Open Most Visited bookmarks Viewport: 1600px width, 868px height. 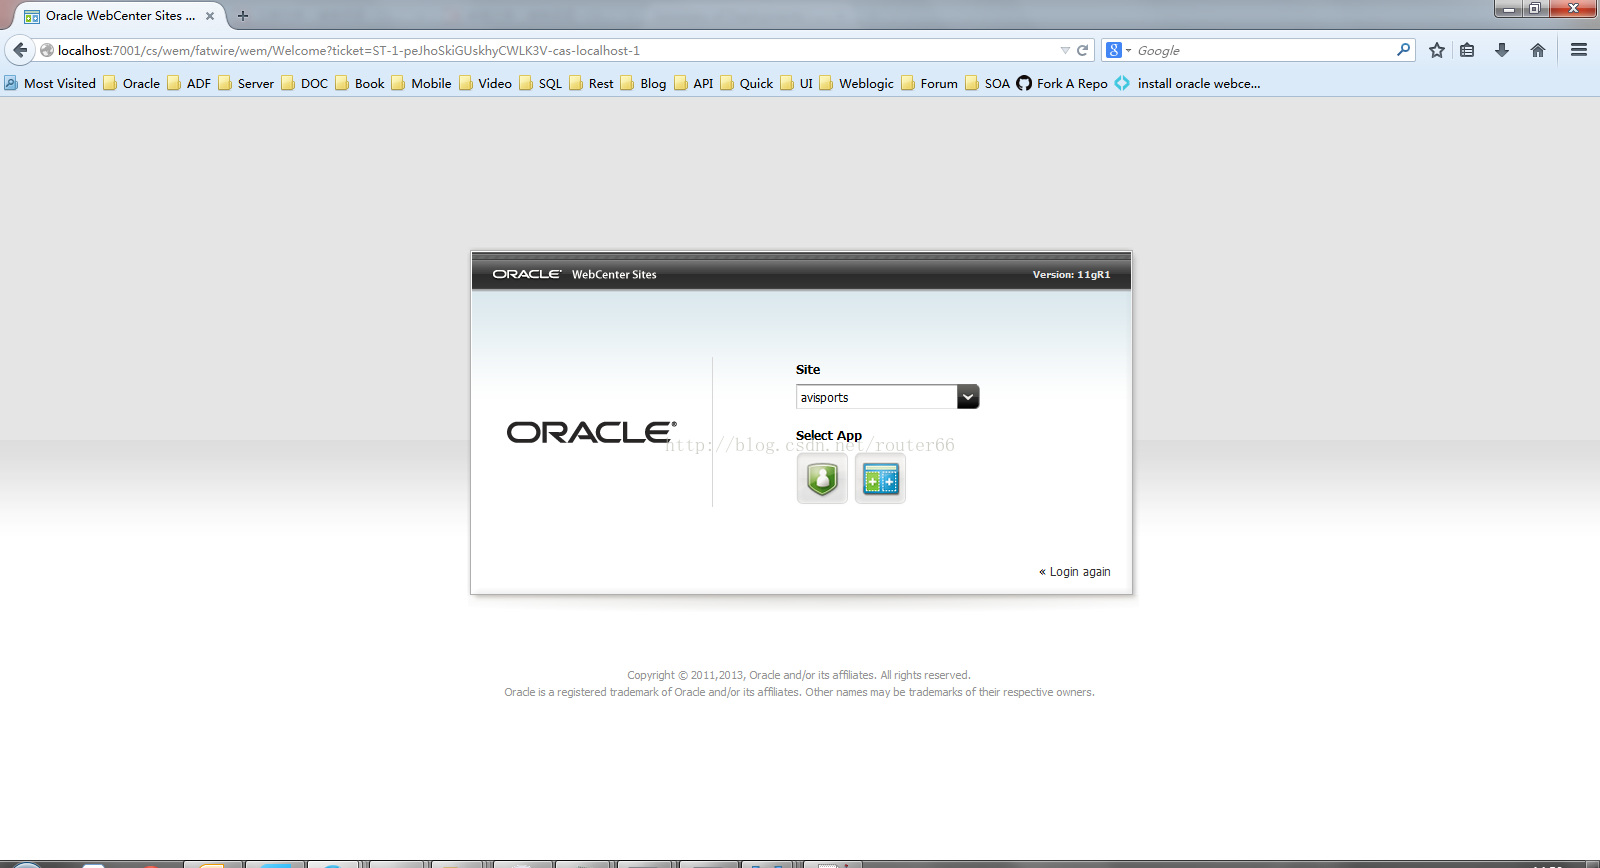click(50, 83)
